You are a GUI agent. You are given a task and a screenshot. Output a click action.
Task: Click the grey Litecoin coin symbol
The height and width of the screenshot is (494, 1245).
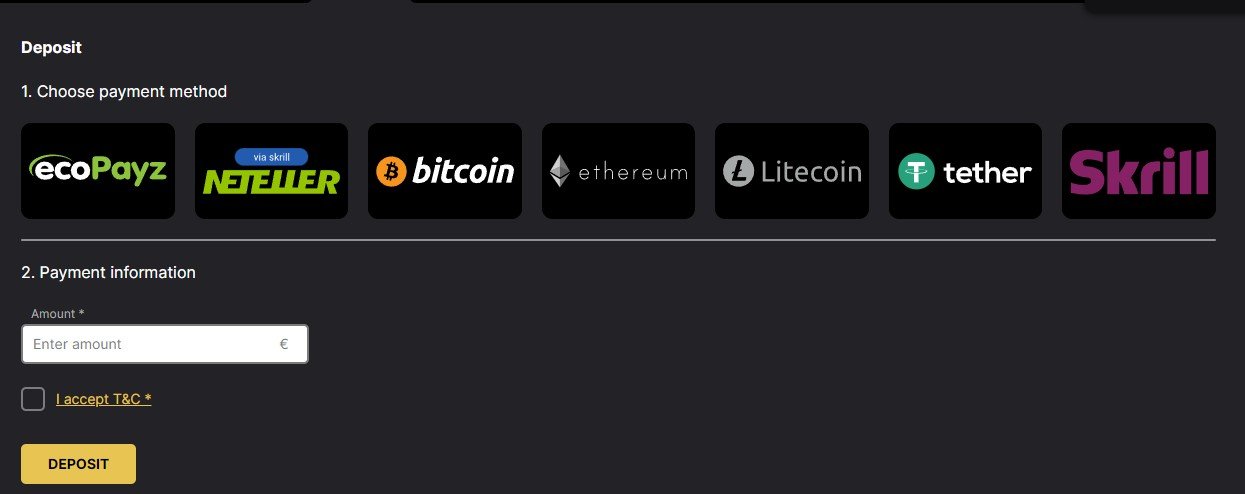[x=738, y=172]
